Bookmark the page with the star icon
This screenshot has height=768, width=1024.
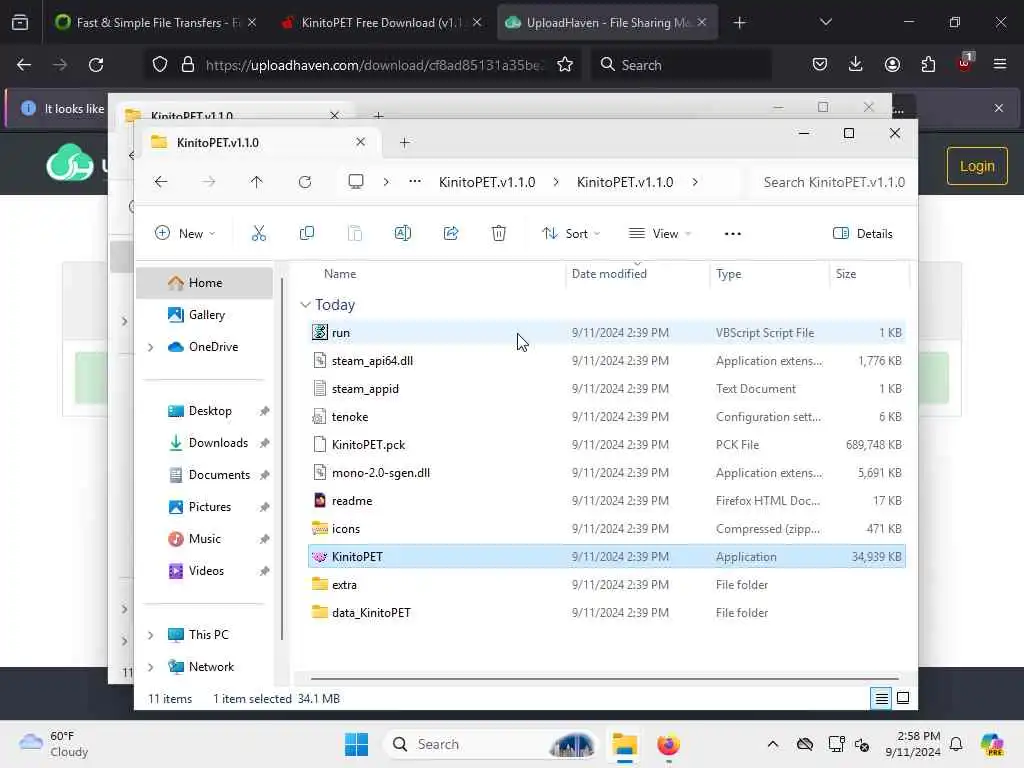click(565, 65)
